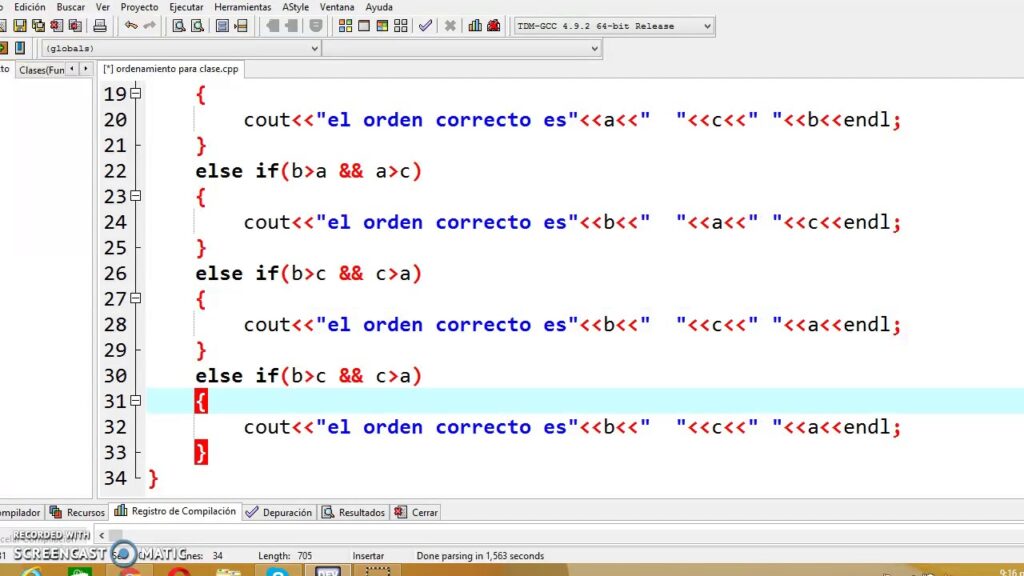Open the AStyle menu
Viewport: 1024px width, 576px height.
[295, 7]
